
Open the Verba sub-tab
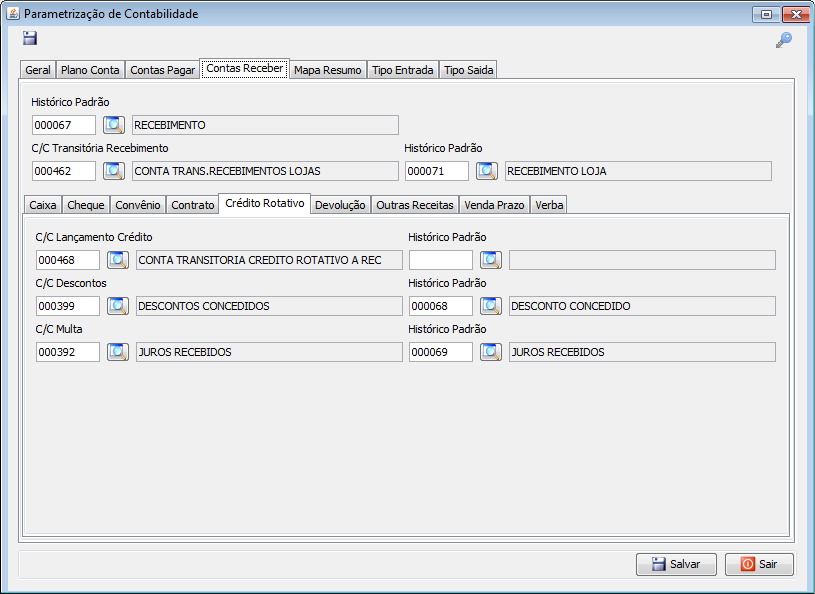549,205
